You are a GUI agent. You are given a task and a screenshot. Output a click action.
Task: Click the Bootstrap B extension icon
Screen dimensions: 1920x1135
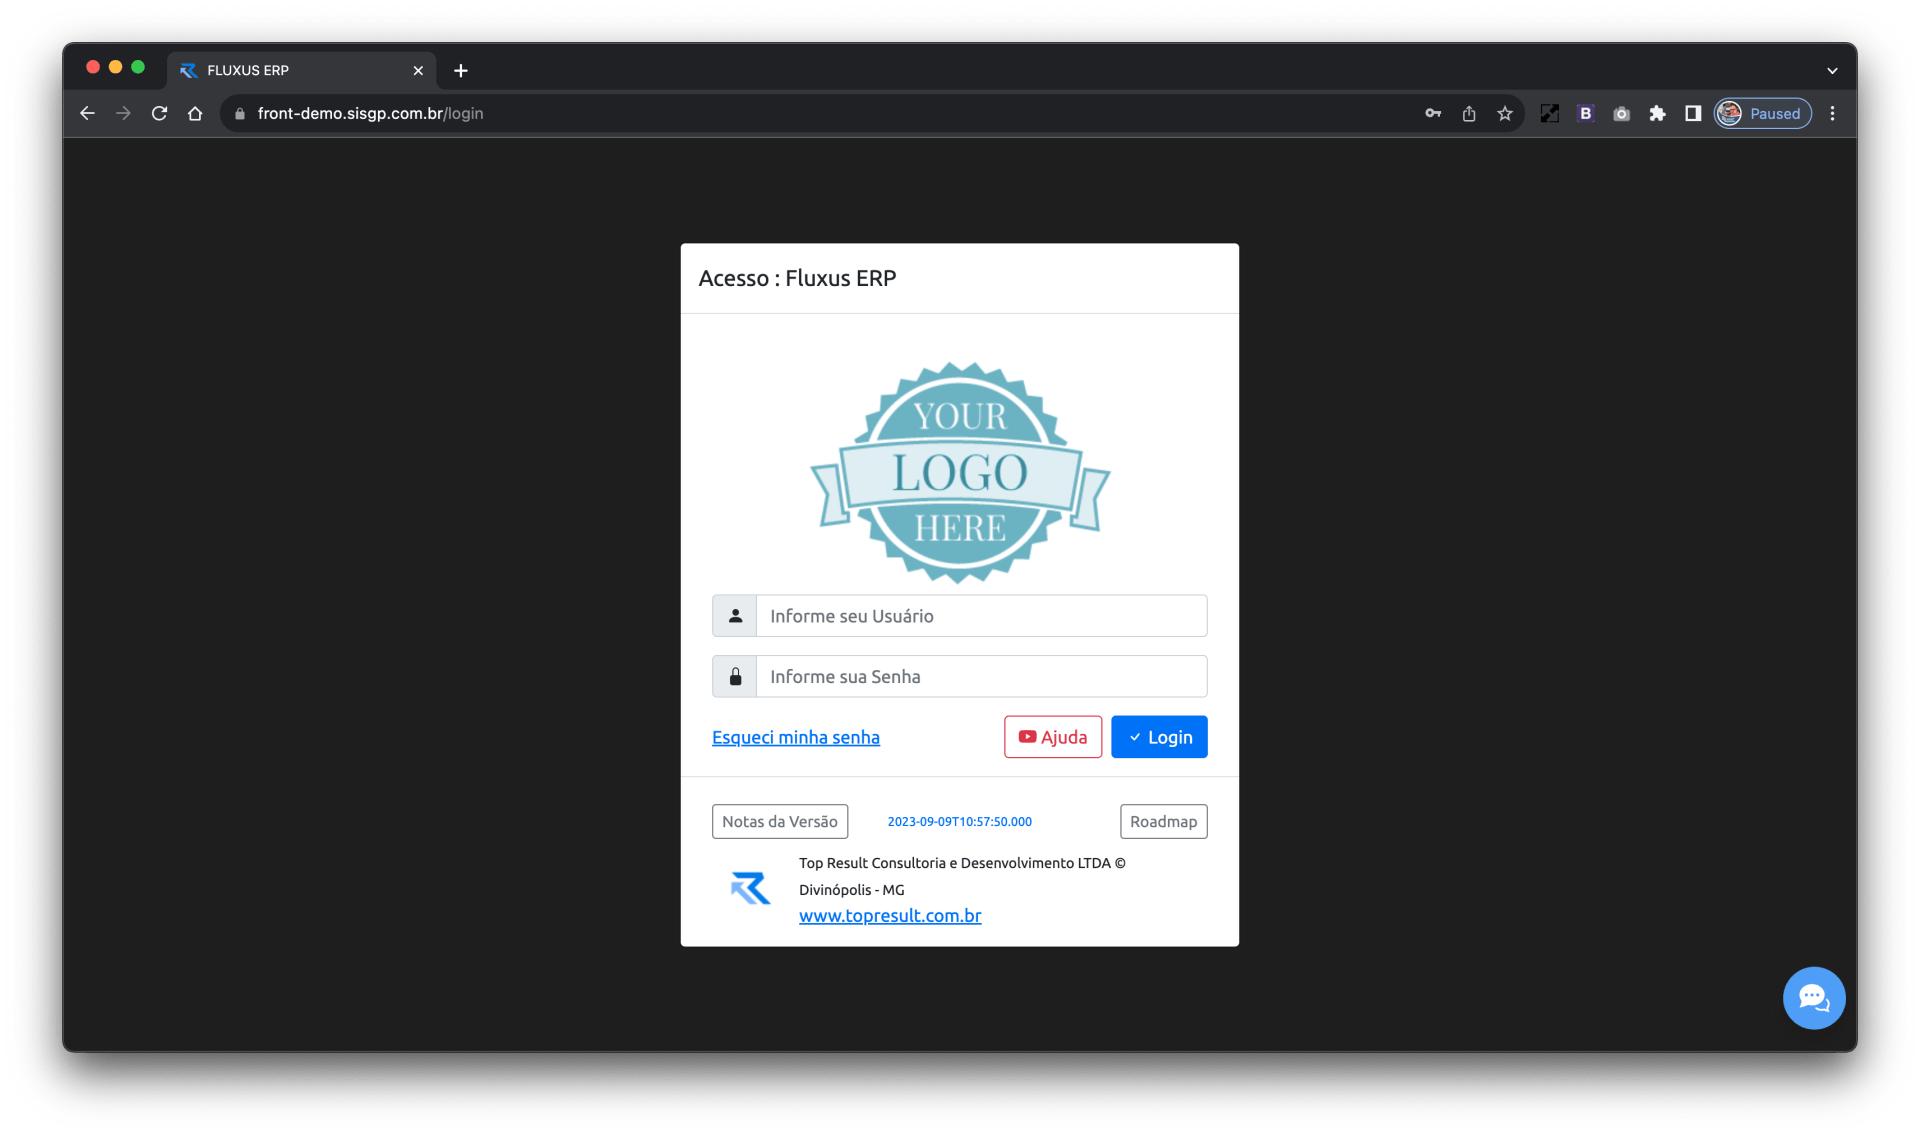click(1585, 114)
